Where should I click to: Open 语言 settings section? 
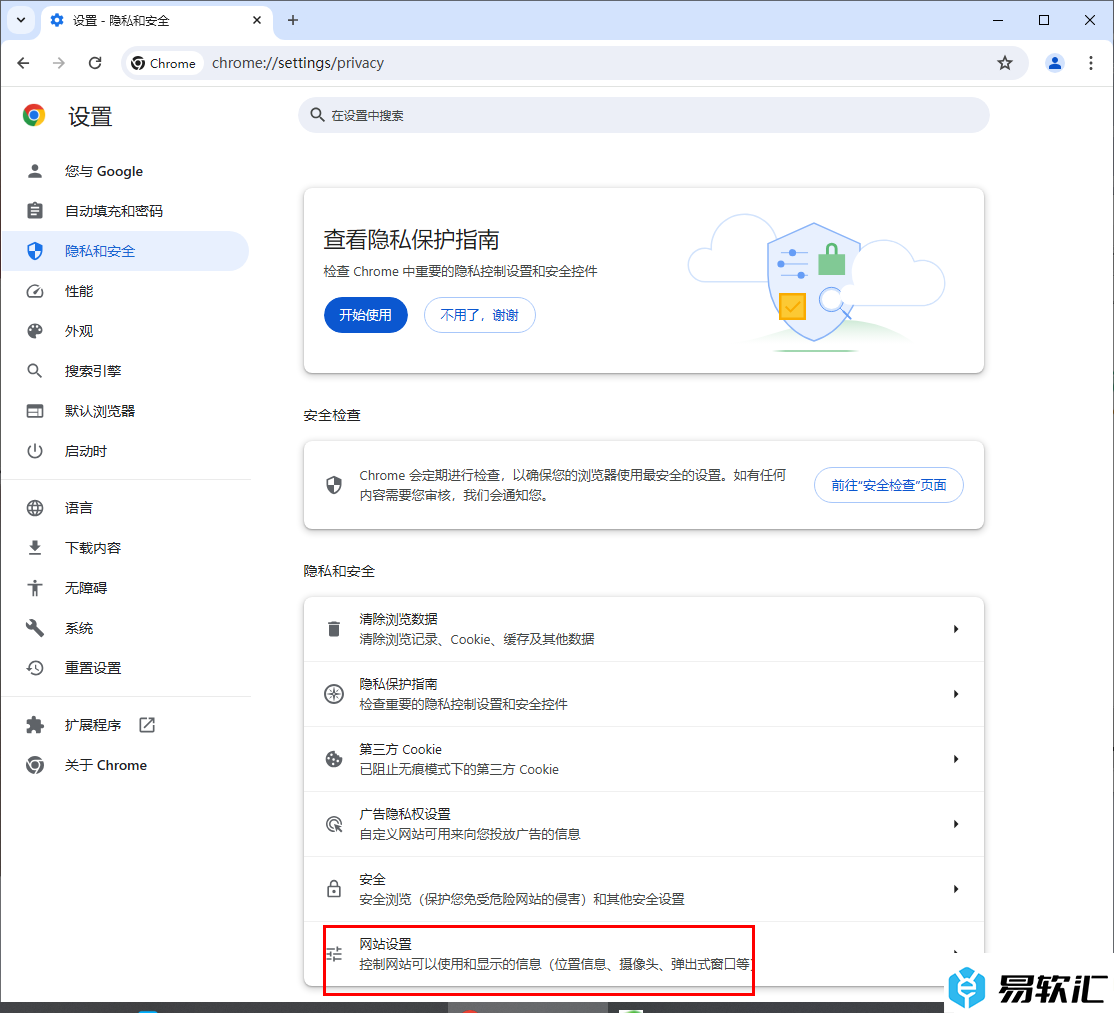point(125,508)
